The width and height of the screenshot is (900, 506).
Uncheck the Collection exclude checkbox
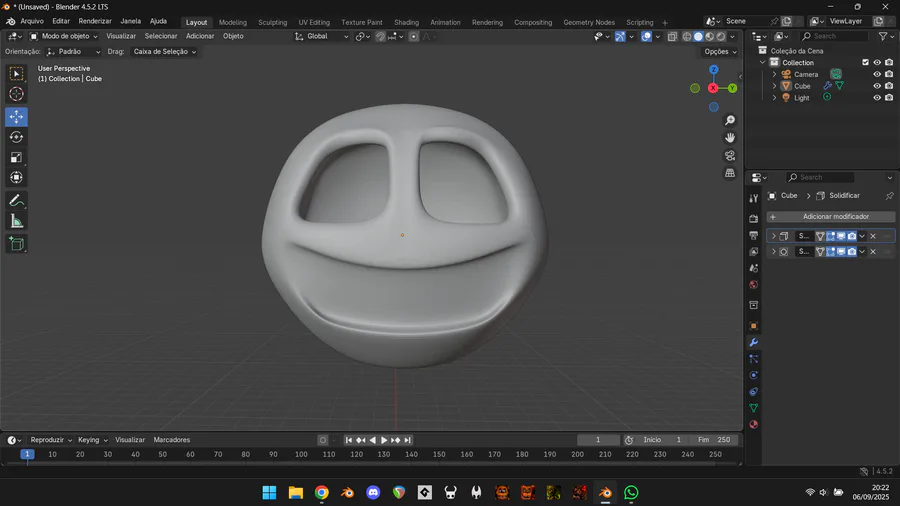866,63
